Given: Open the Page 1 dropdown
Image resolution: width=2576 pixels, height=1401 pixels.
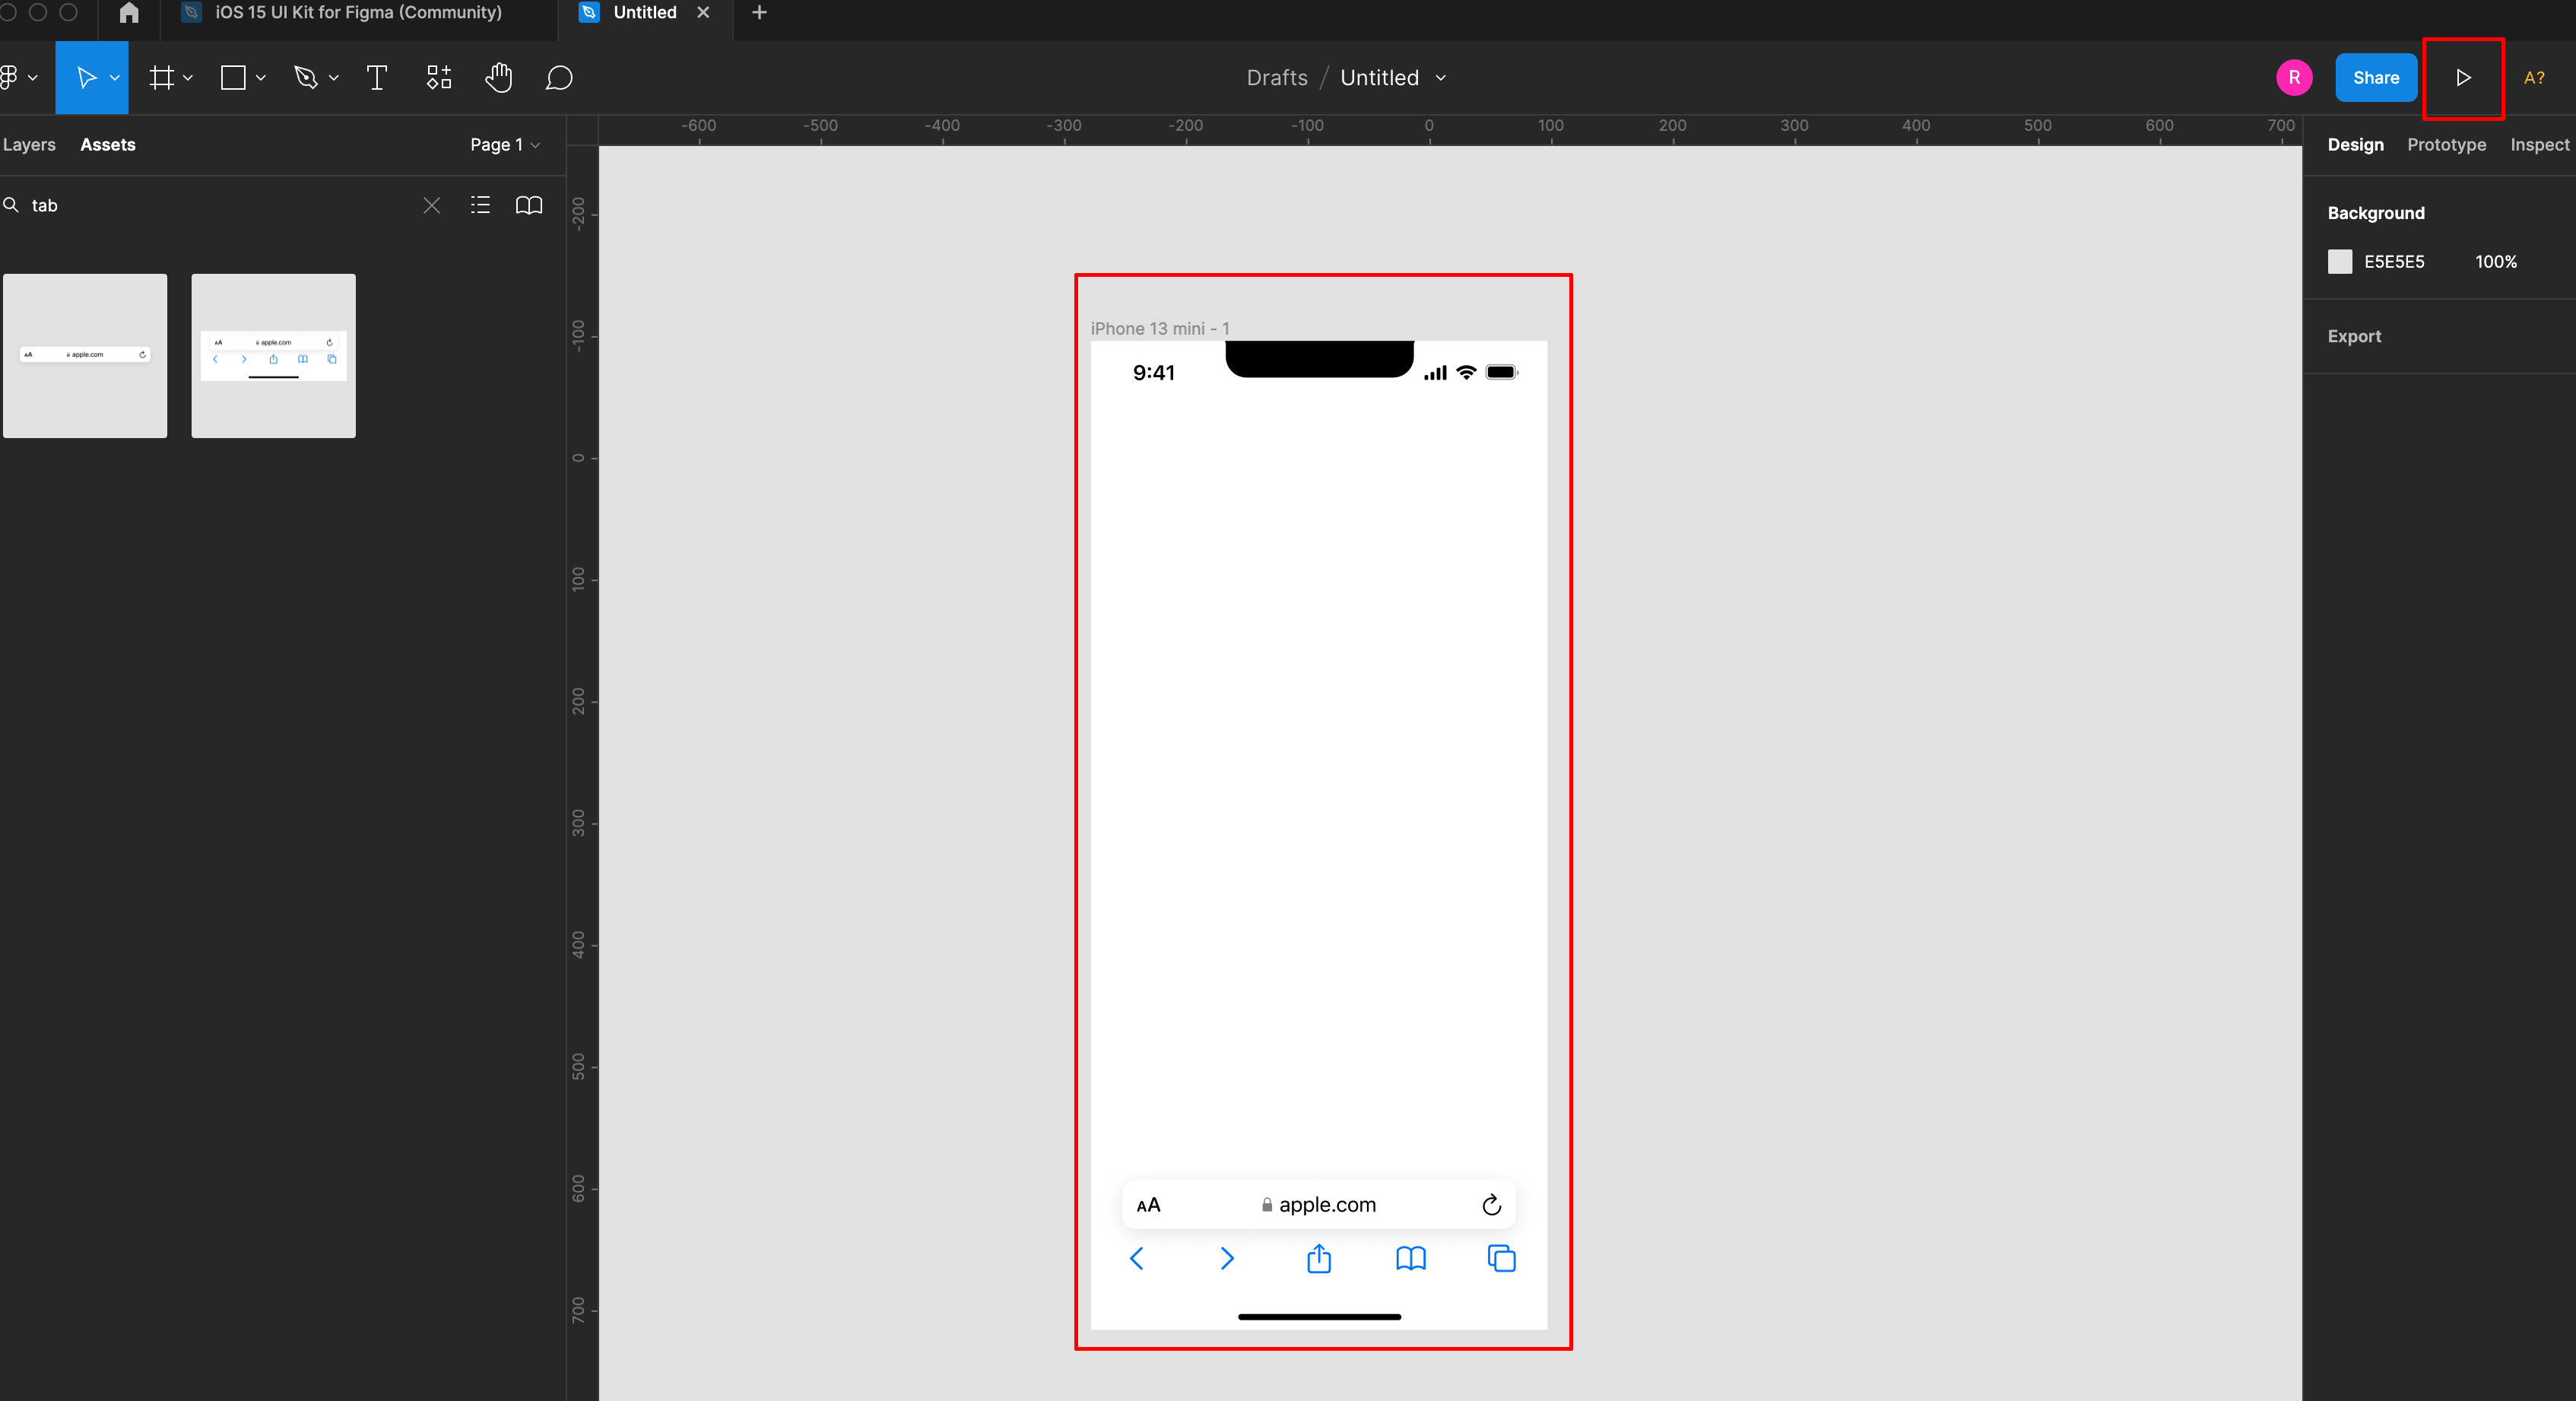Looking at the screenshot, I should [505, 145].
